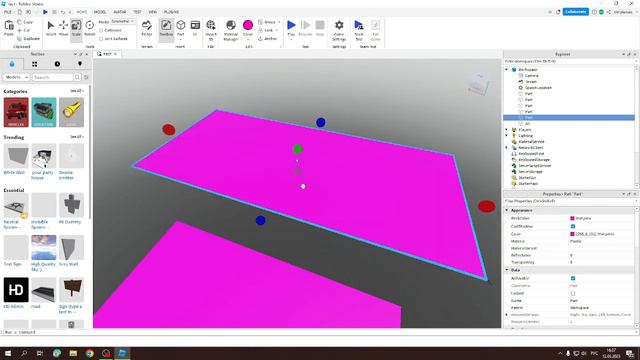Open the Toolbox recent clock tab
Screen dimensions: 640x360
click(x=57, y=64)
